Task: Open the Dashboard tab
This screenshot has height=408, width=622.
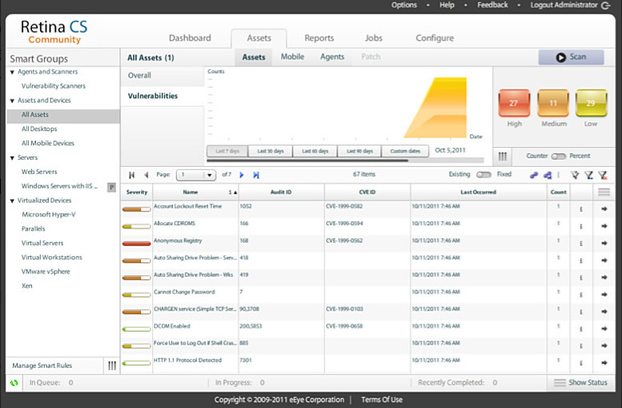Action: (x=190, y=38)
